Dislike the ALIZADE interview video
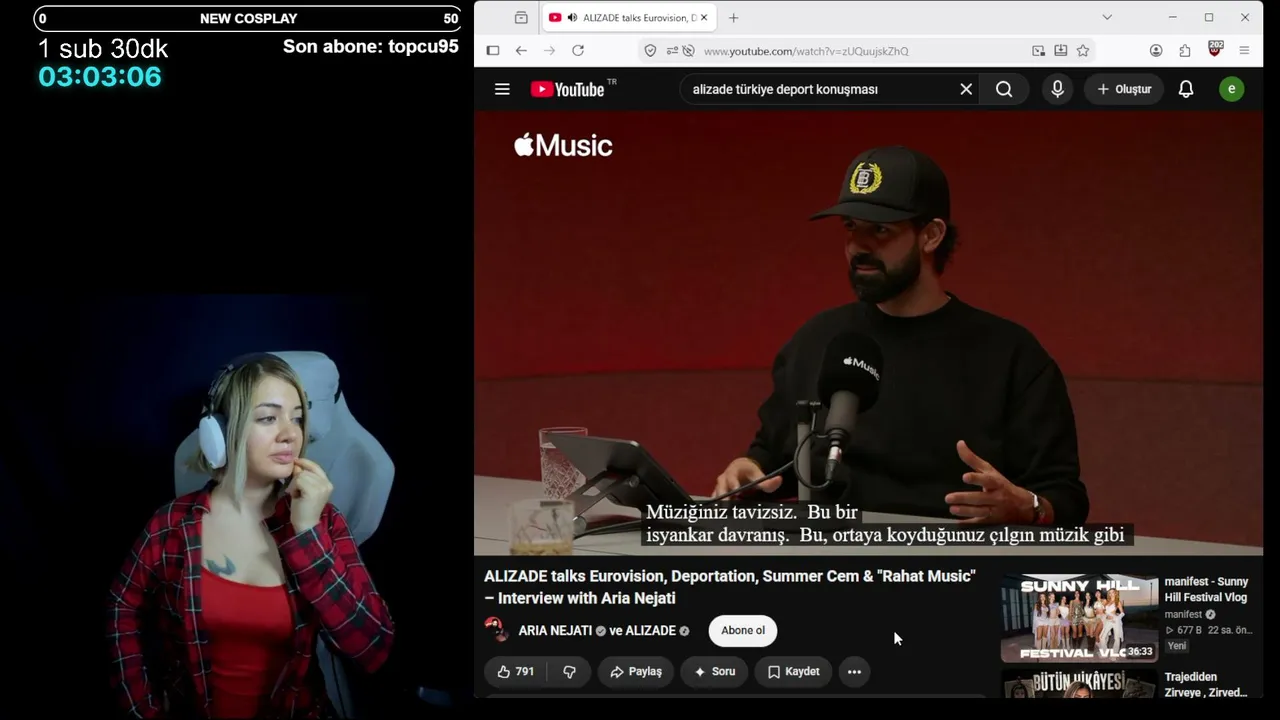This screenshot has height=720, width=1280. (x=569, y=672)
